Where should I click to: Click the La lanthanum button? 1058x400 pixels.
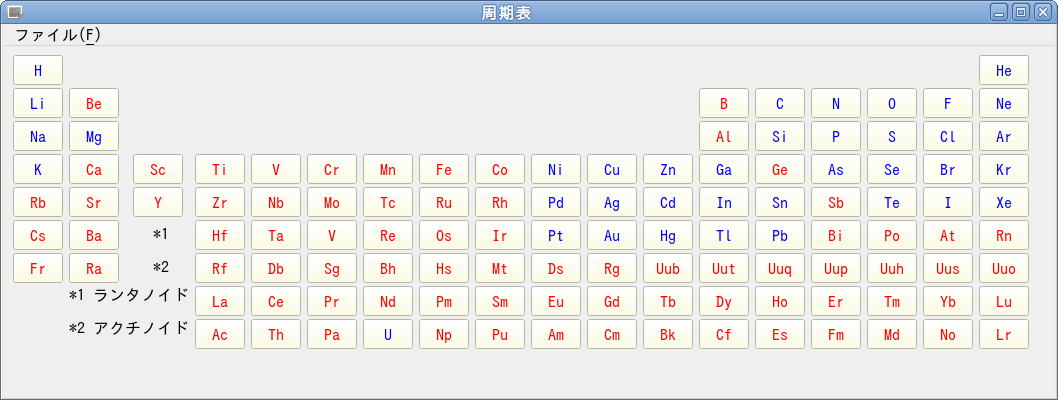tap(220, 302)
